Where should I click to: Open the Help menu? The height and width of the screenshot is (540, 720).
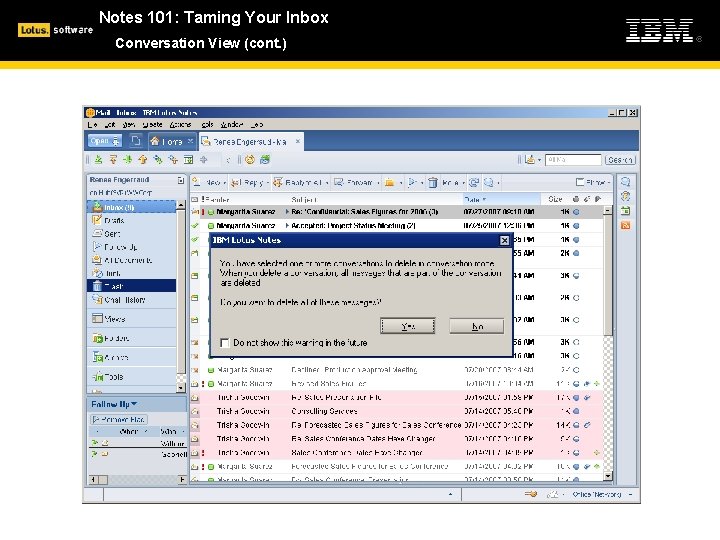coord(257,124)
